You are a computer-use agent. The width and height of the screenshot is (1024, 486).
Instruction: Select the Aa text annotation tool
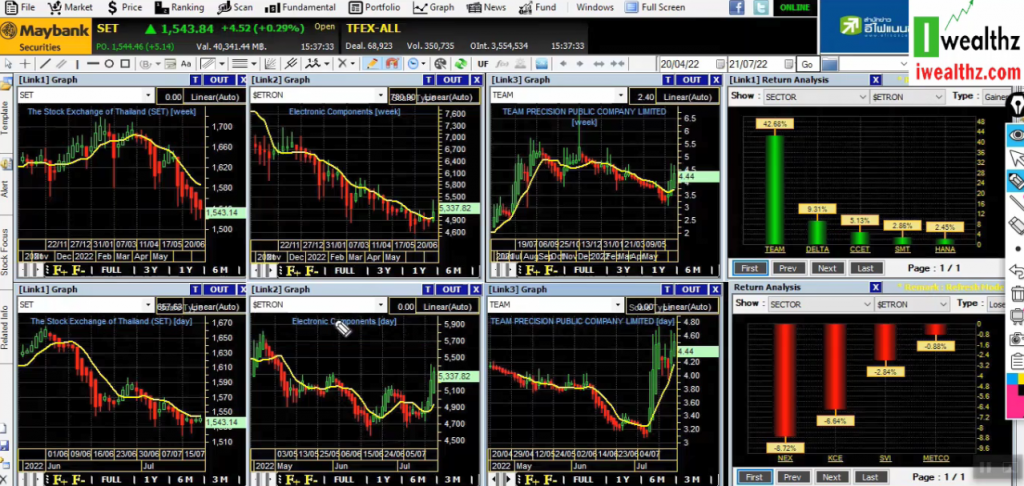click(x=186, y=63)
